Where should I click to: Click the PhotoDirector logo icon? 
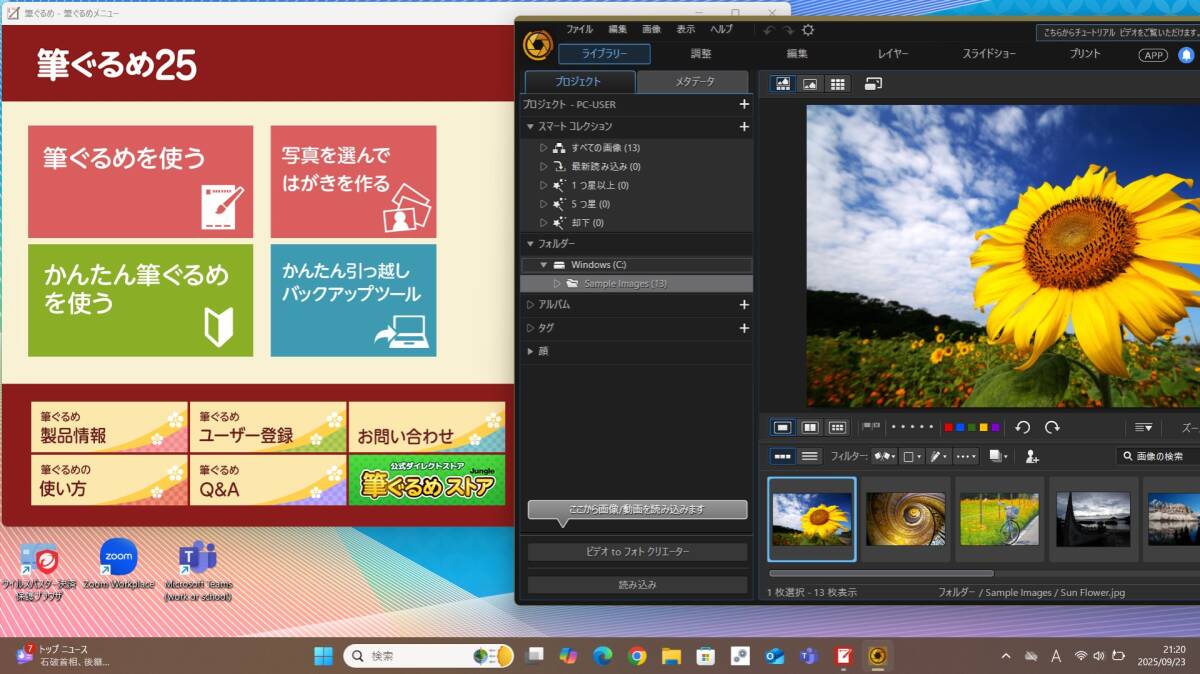[537, 45]
